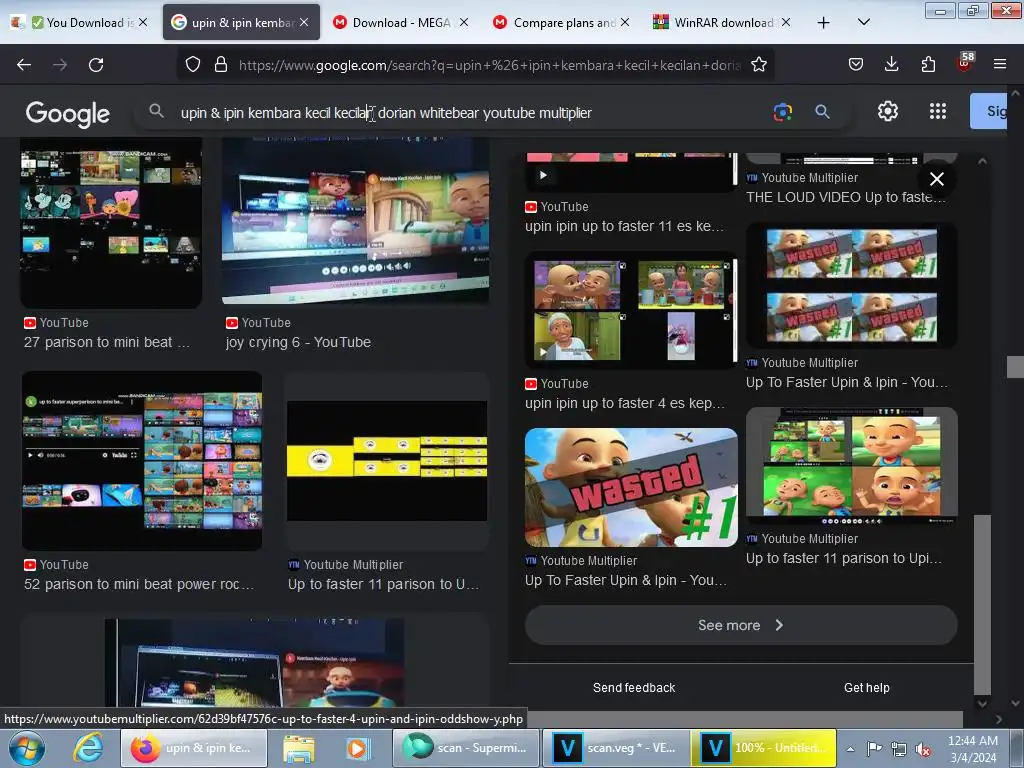Open 'THE LOUD VIDEO Up to faster' link
This screenshot has height=768, width=1024.
pyautogui.click(x=845, y=197)
